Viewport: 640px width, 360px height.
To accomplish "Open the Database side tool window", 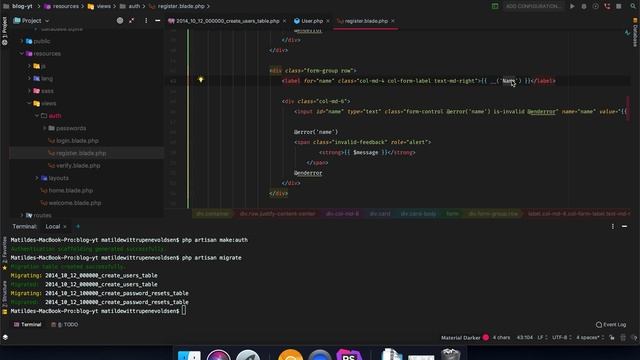I will [635, 33].
